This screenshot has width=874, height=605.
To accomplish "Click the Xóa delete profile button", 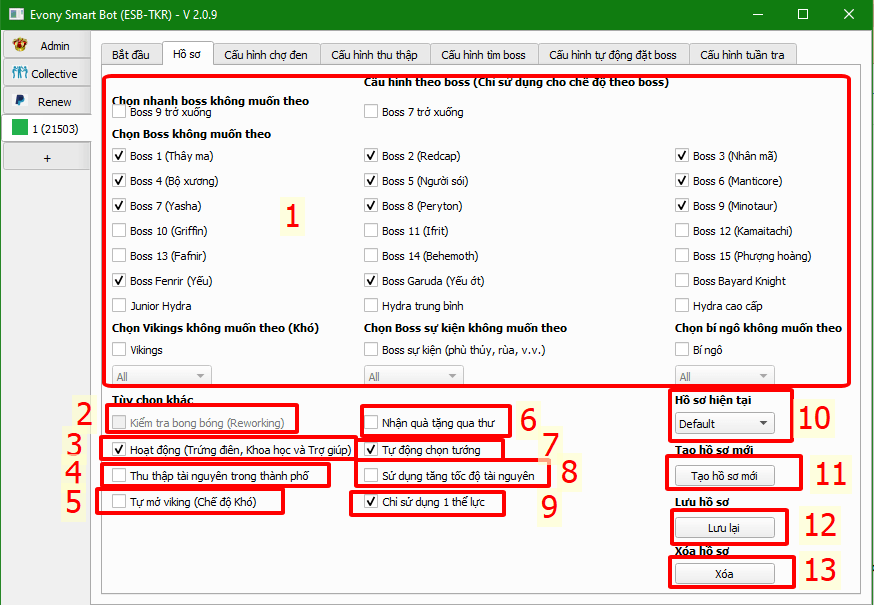I will click(724, 573).
